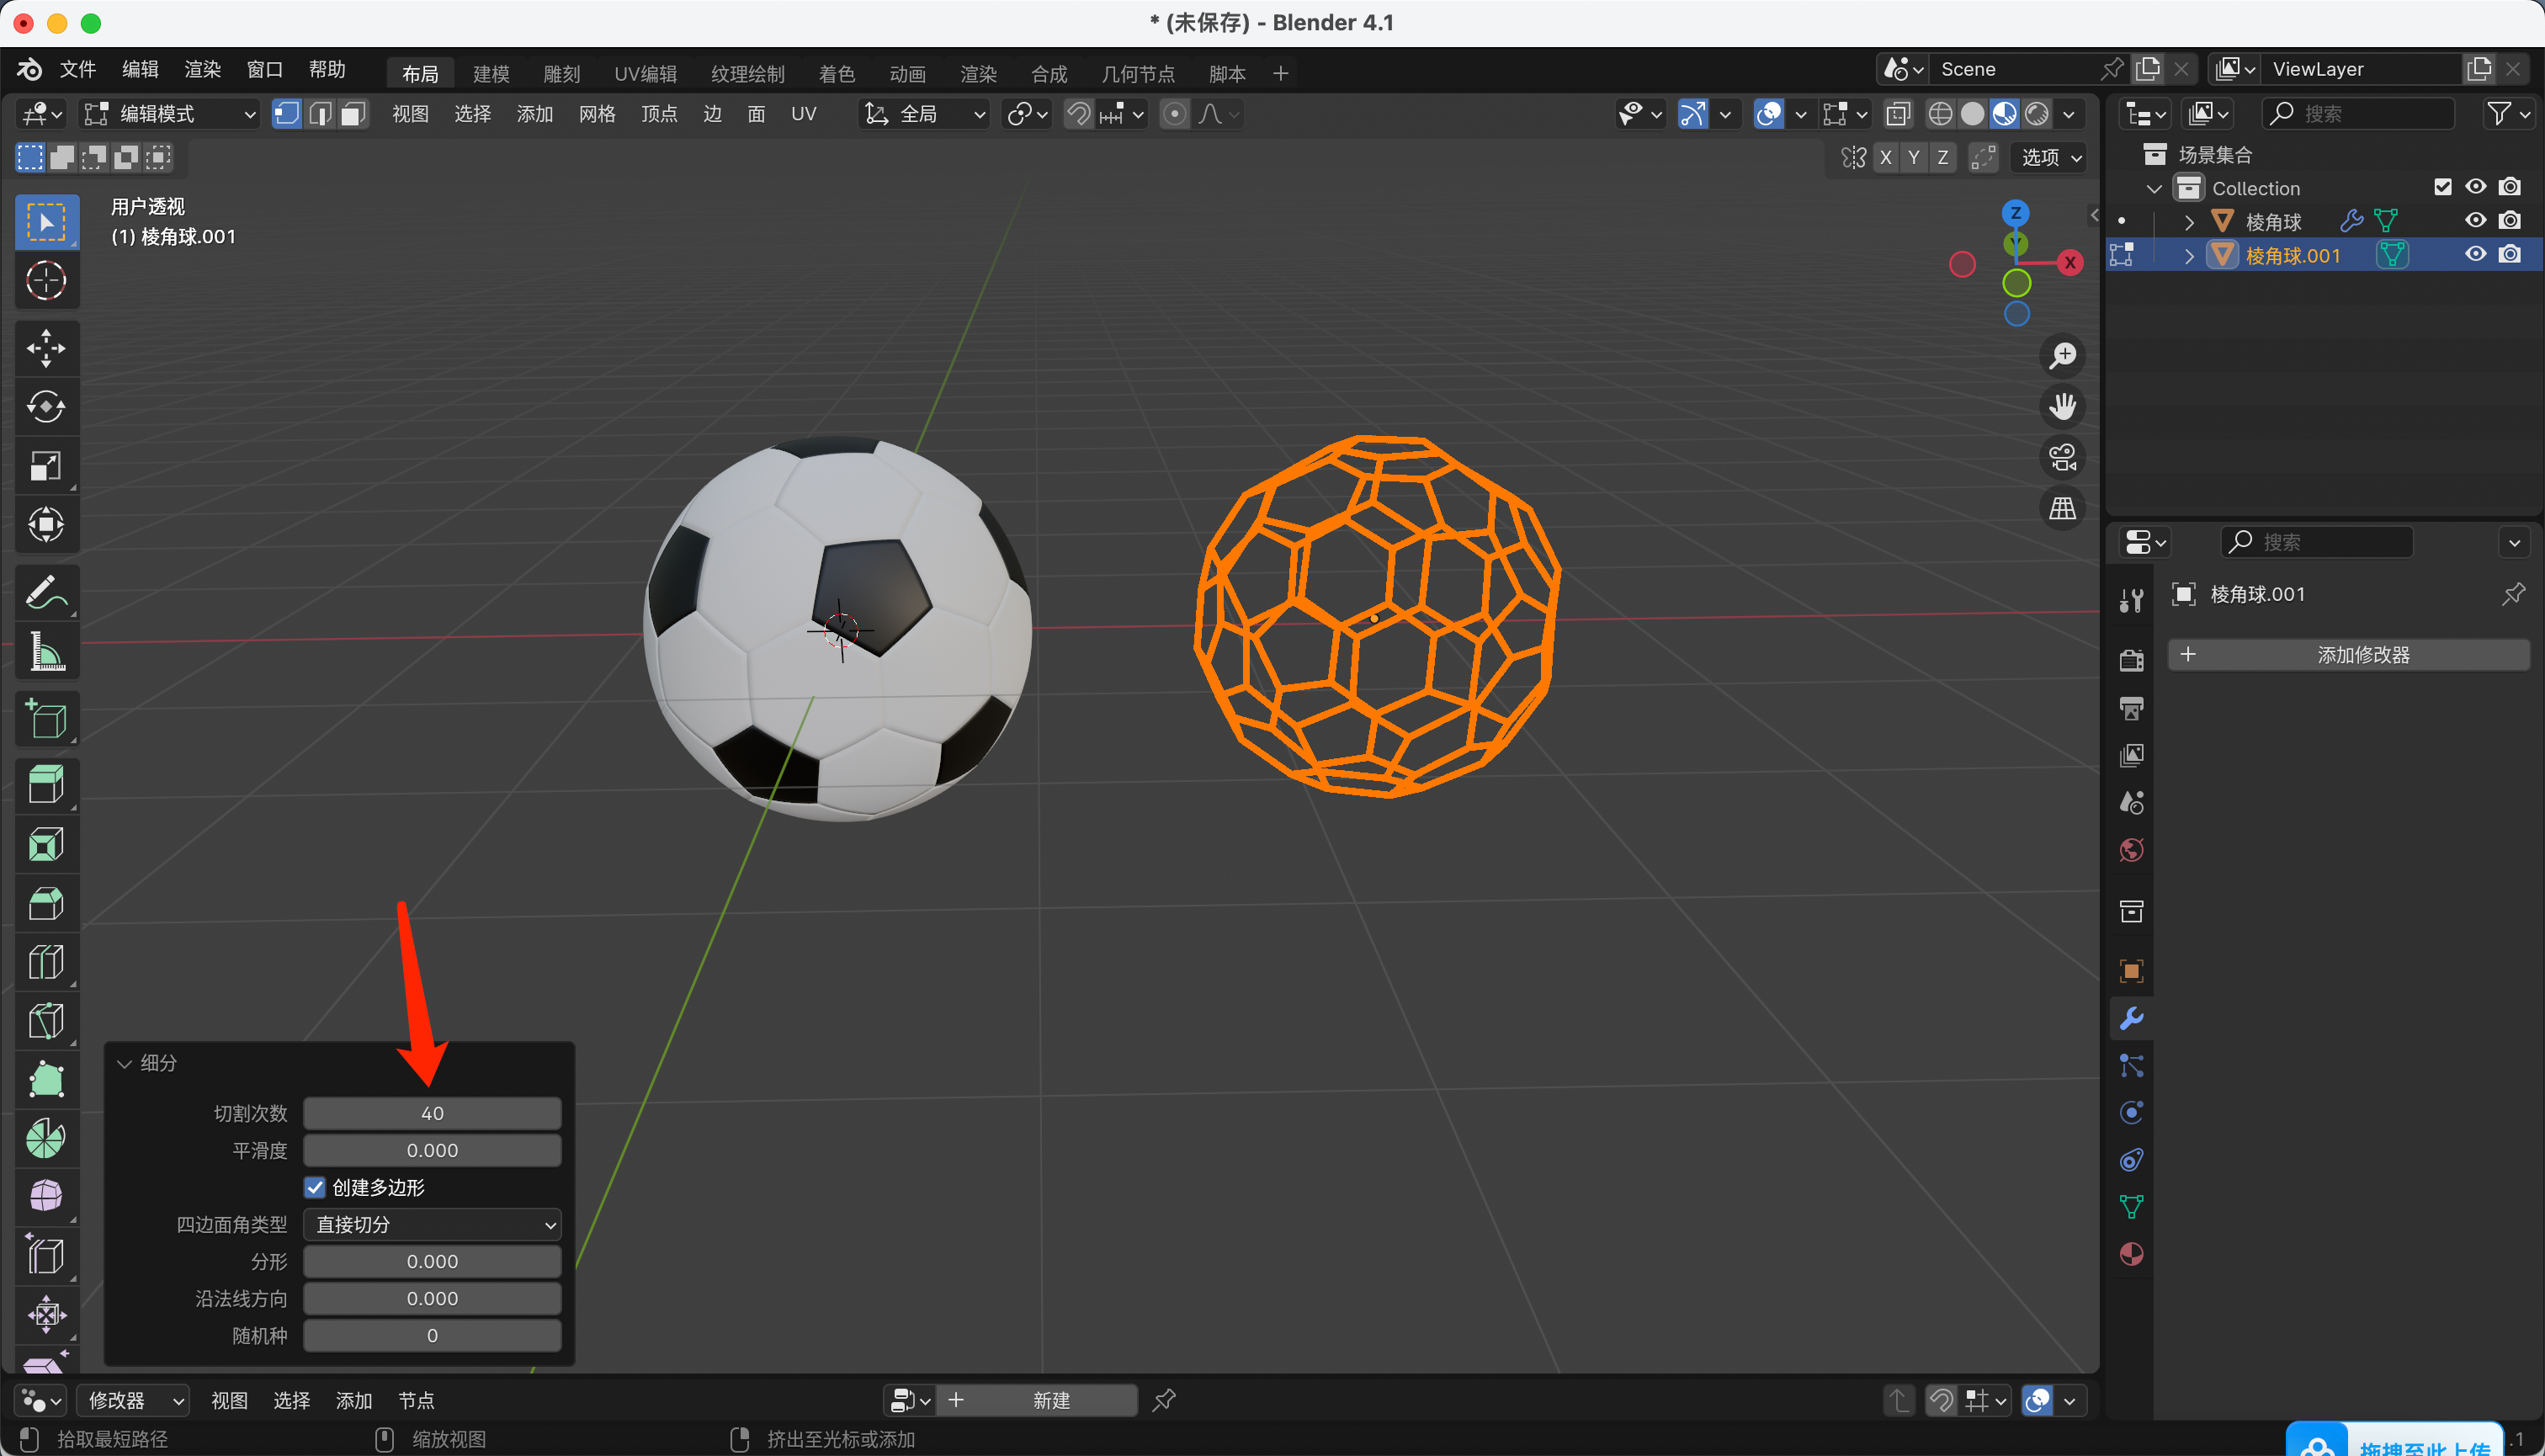Toggle camera view button in viewport
2545x1456 pixels.
coord(2062,458)
